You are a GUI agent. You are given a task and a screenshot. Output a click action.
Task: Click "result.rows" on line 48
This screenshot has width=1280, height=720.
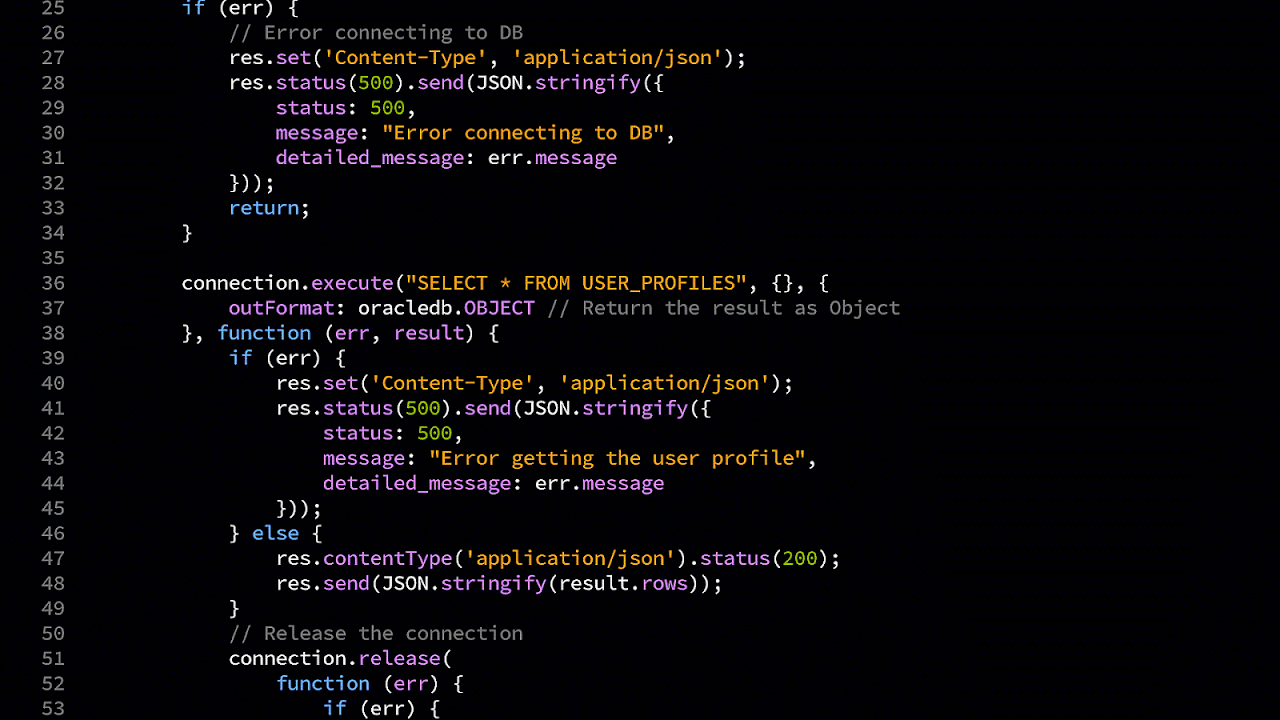[624, 583]
